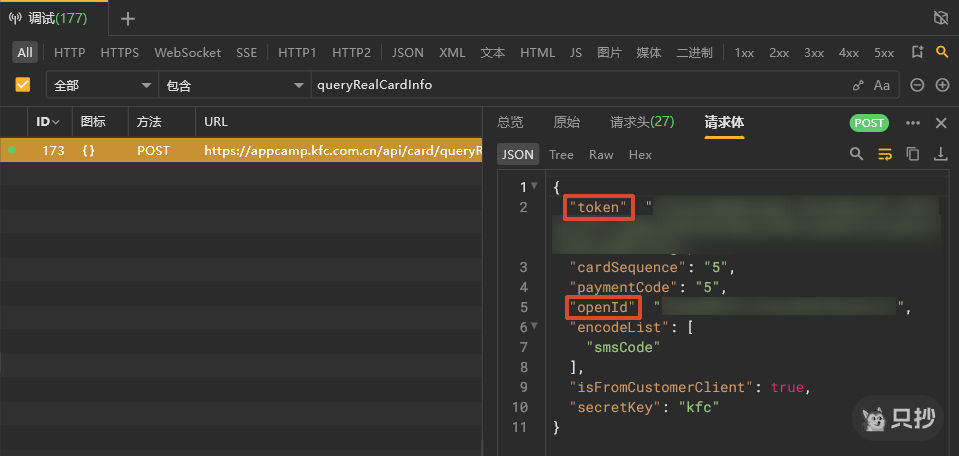Open the 全部 field dropdown
Screen dimensions: 959x456
tap(102, 86)
